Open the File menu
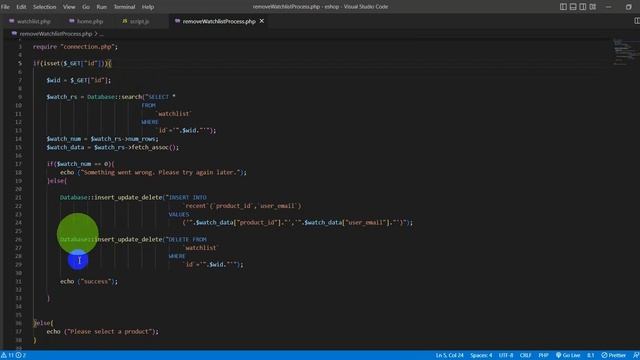 pos(5,7)
